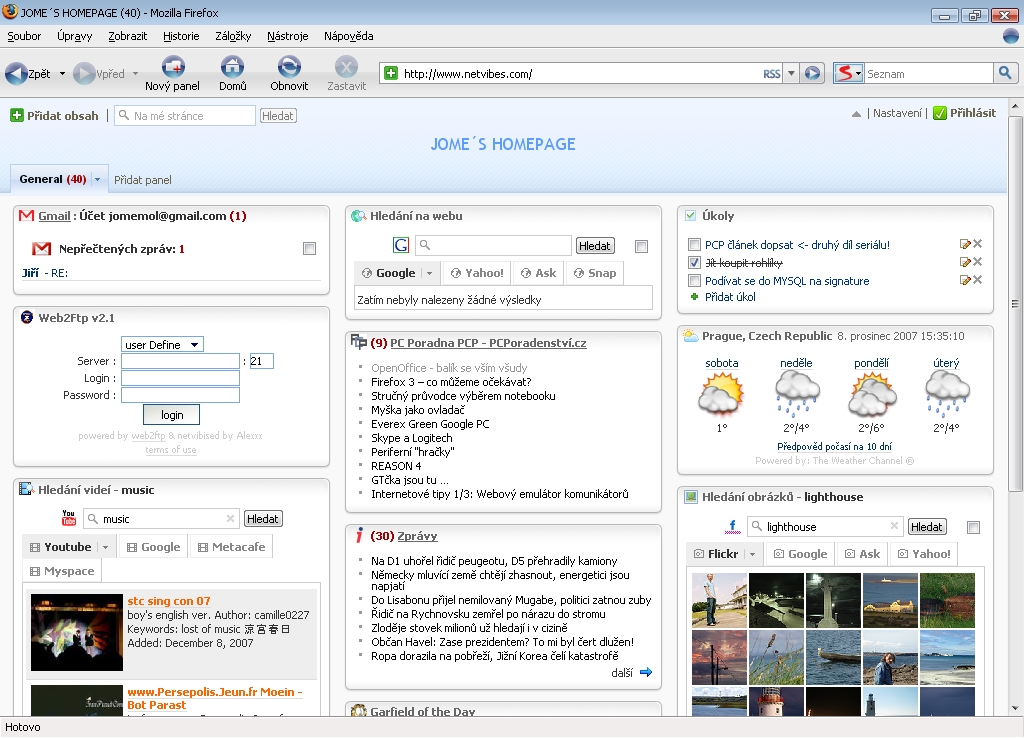Open the Záložky menu

pyautogui.click(x=233, y=36)
